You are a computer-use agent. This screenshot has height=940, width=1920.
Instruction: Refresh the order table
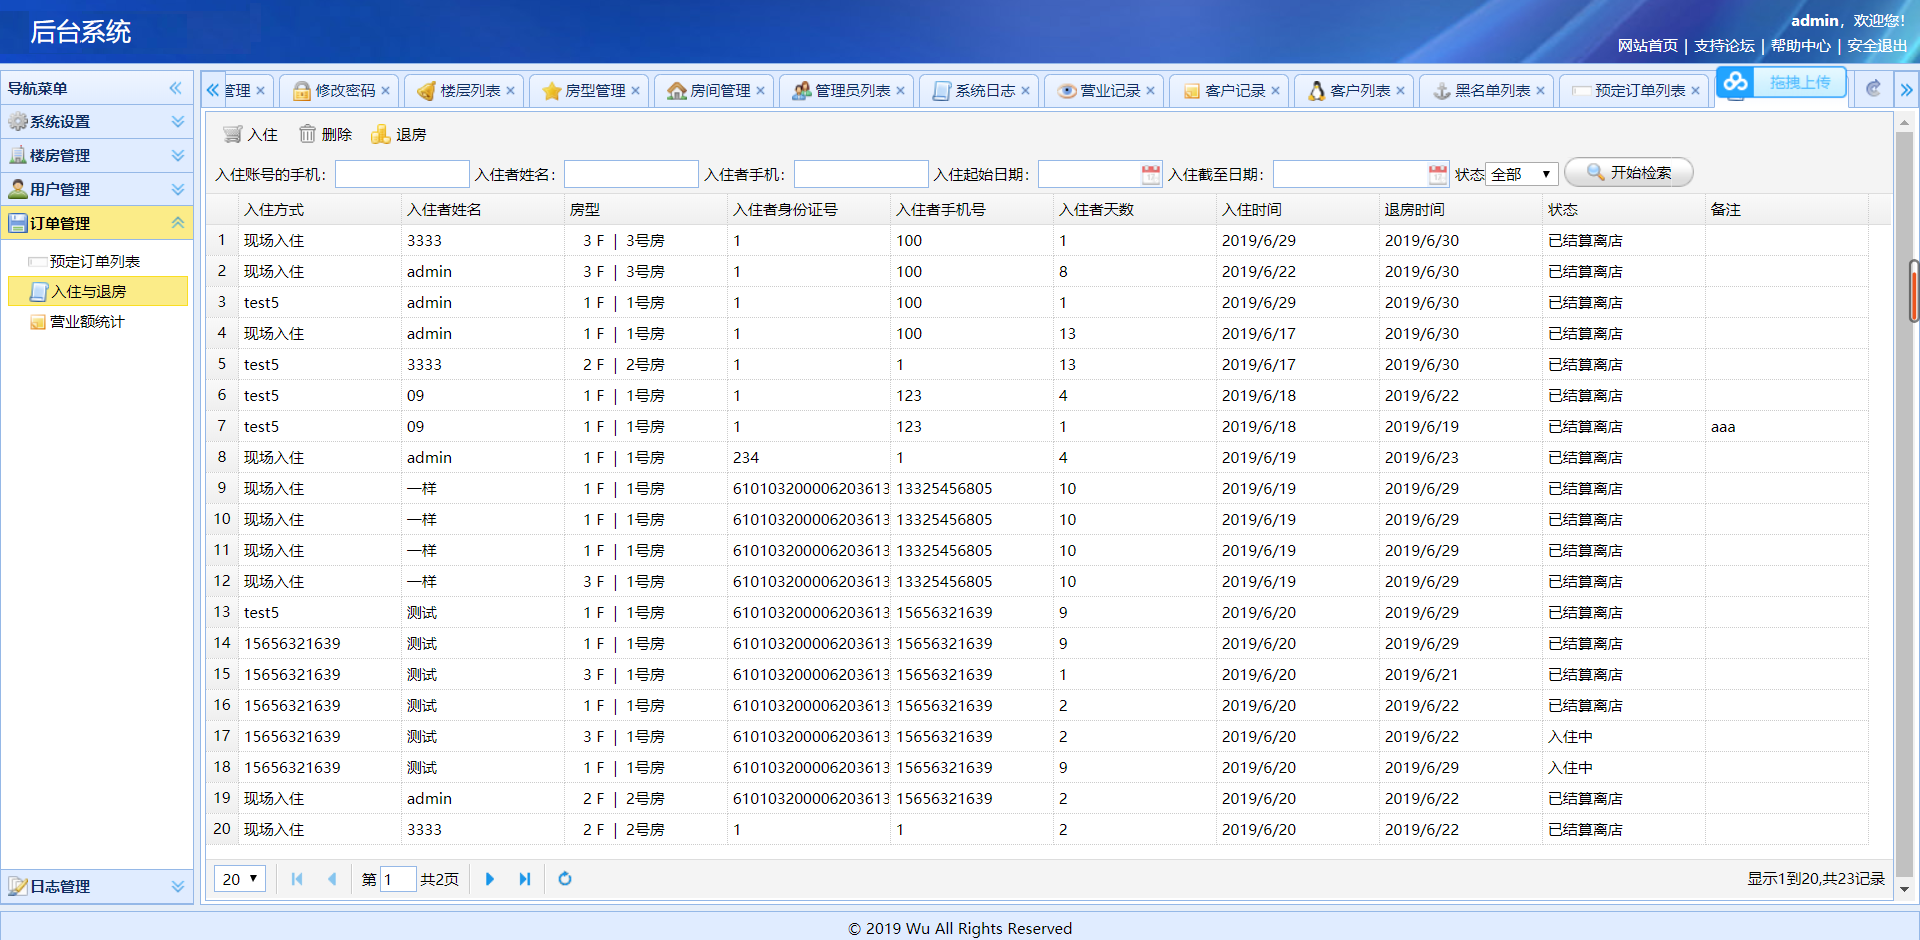pyautogui.click(x=565, y=879)
